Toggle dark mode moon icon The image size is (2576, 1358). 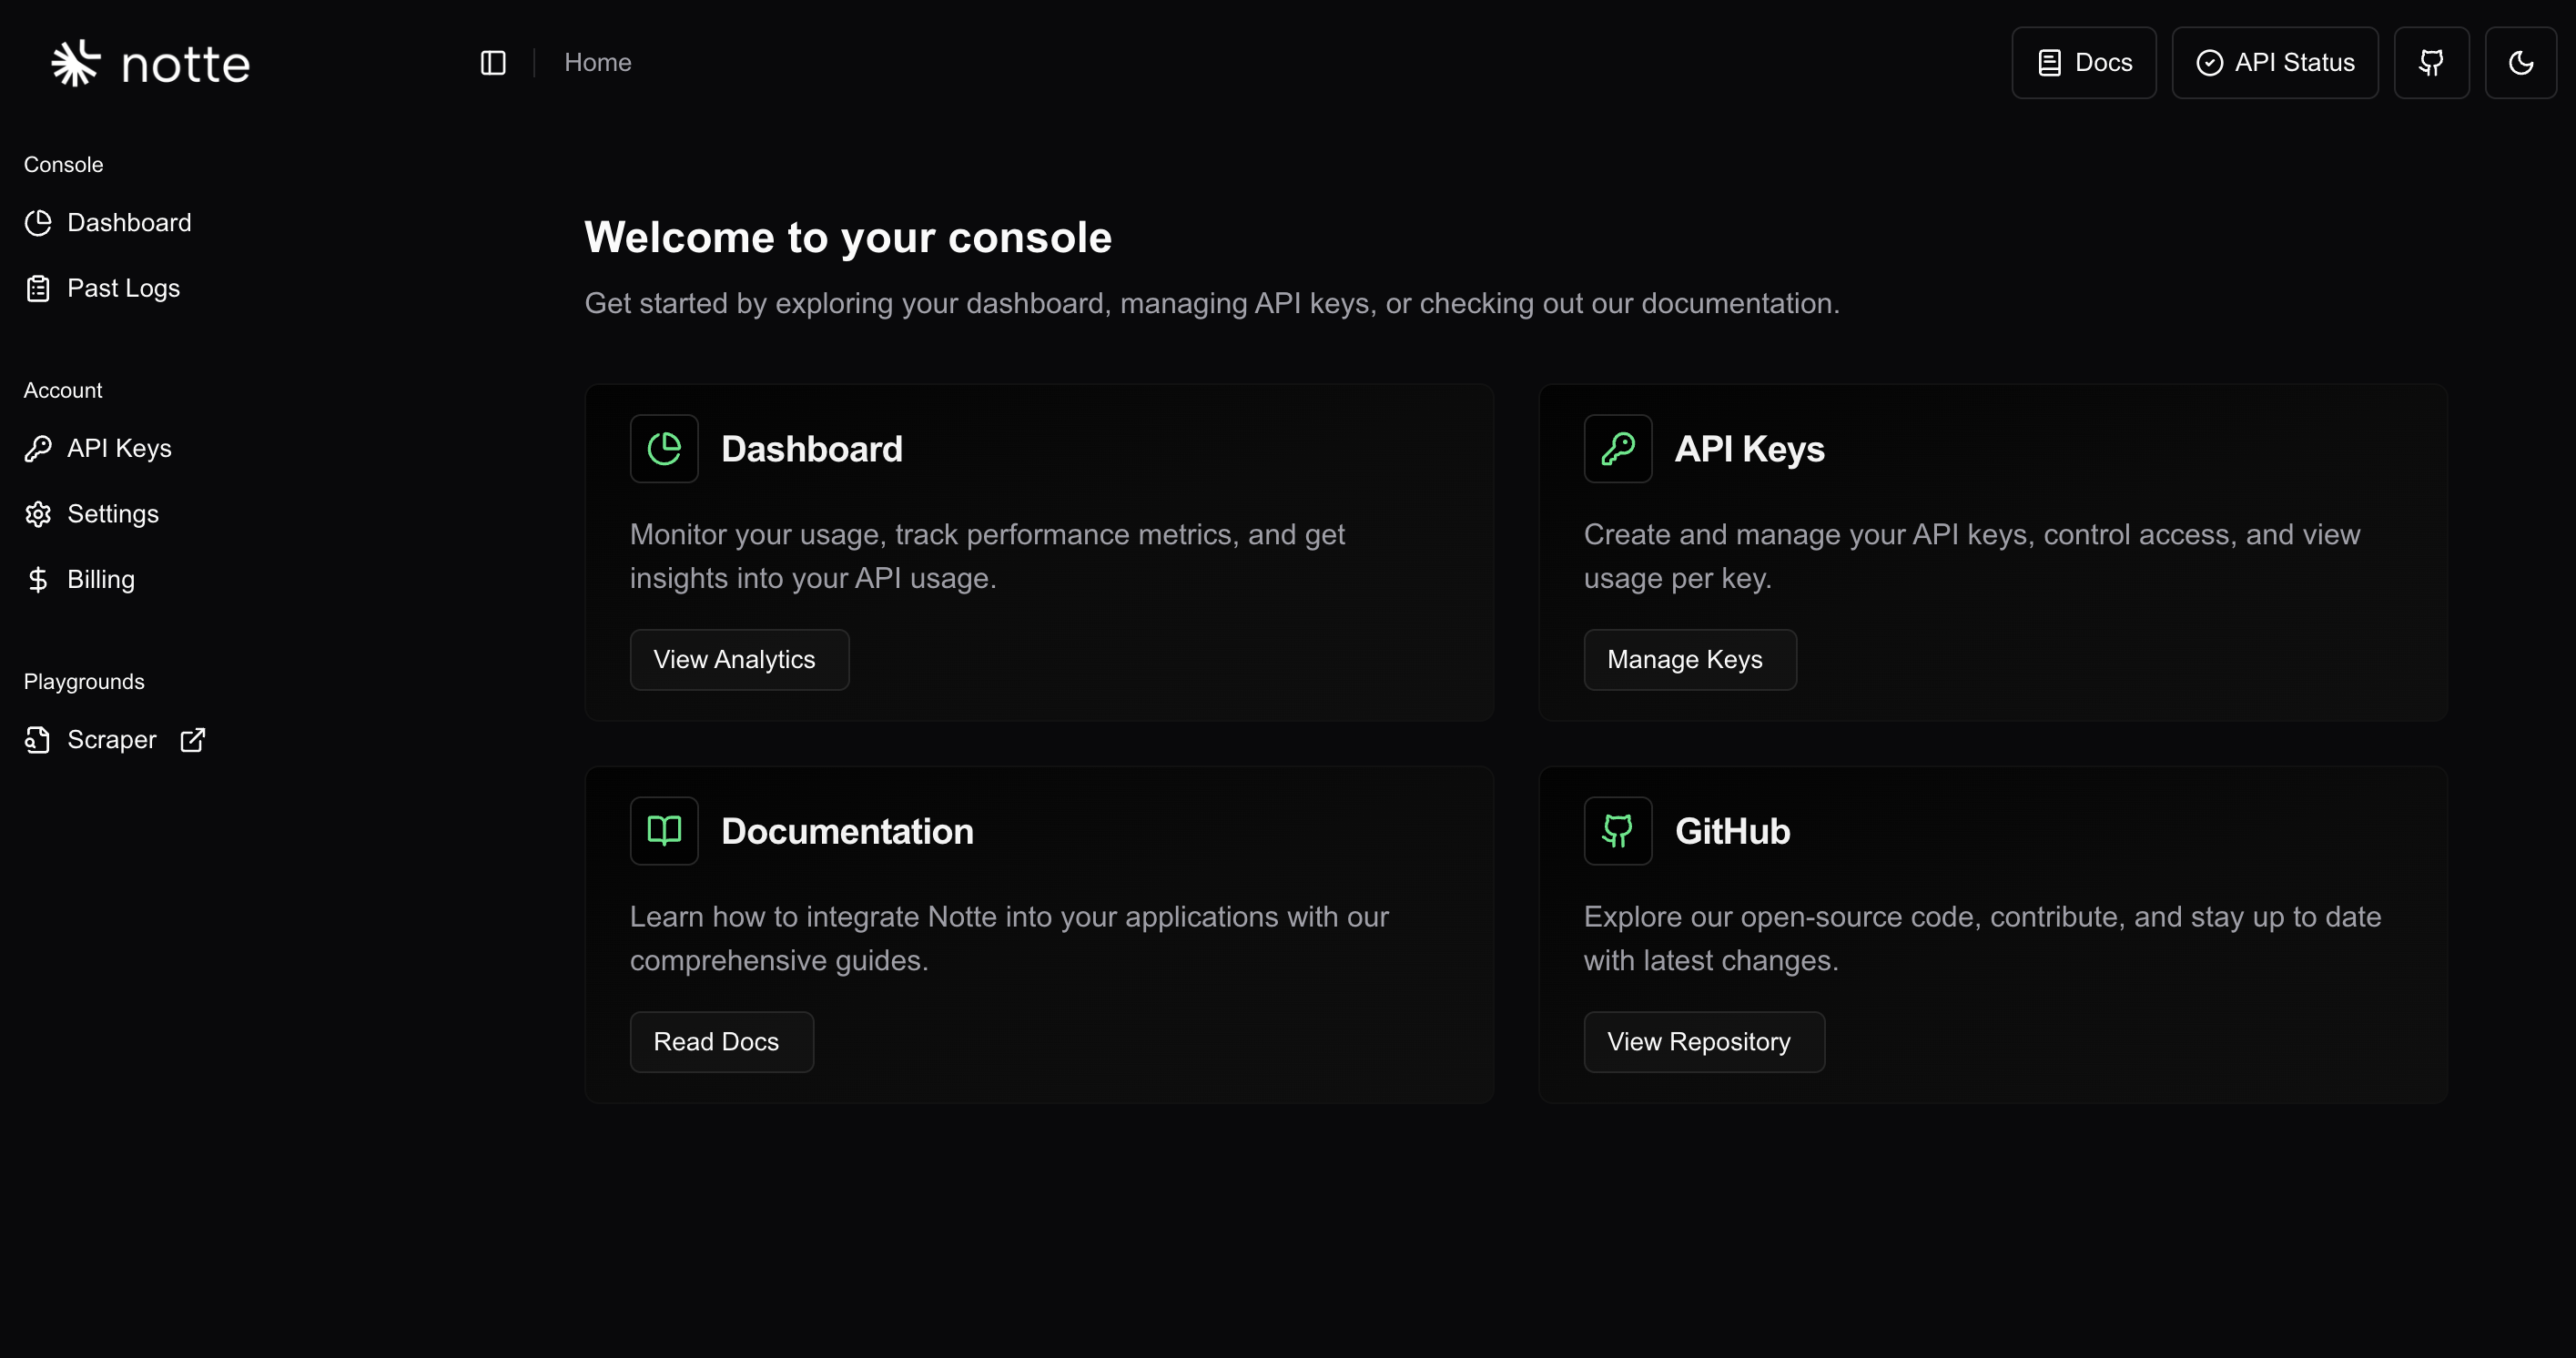(2521, 63)
